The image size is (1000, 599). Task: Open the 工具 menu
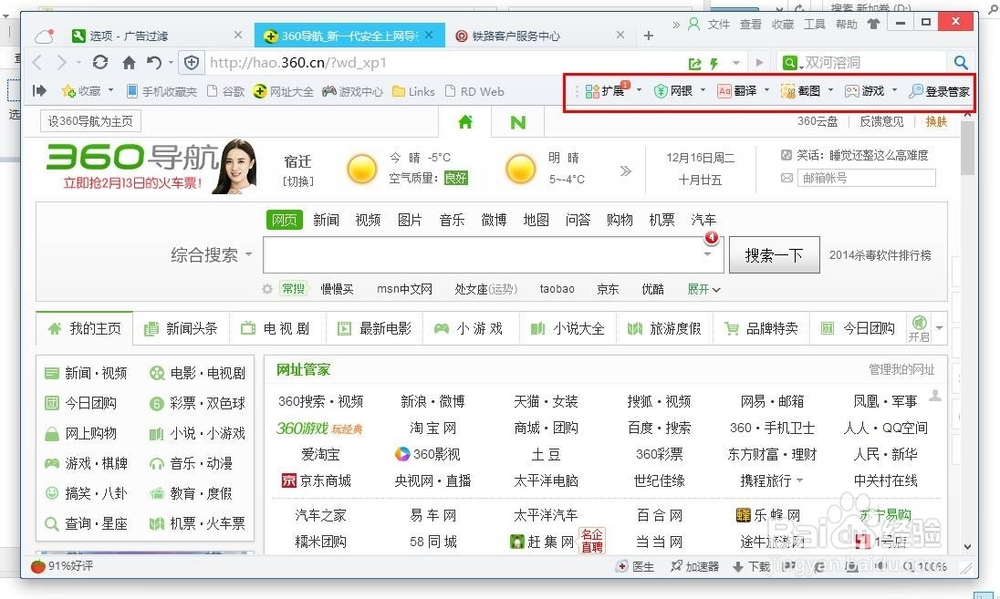814,24
